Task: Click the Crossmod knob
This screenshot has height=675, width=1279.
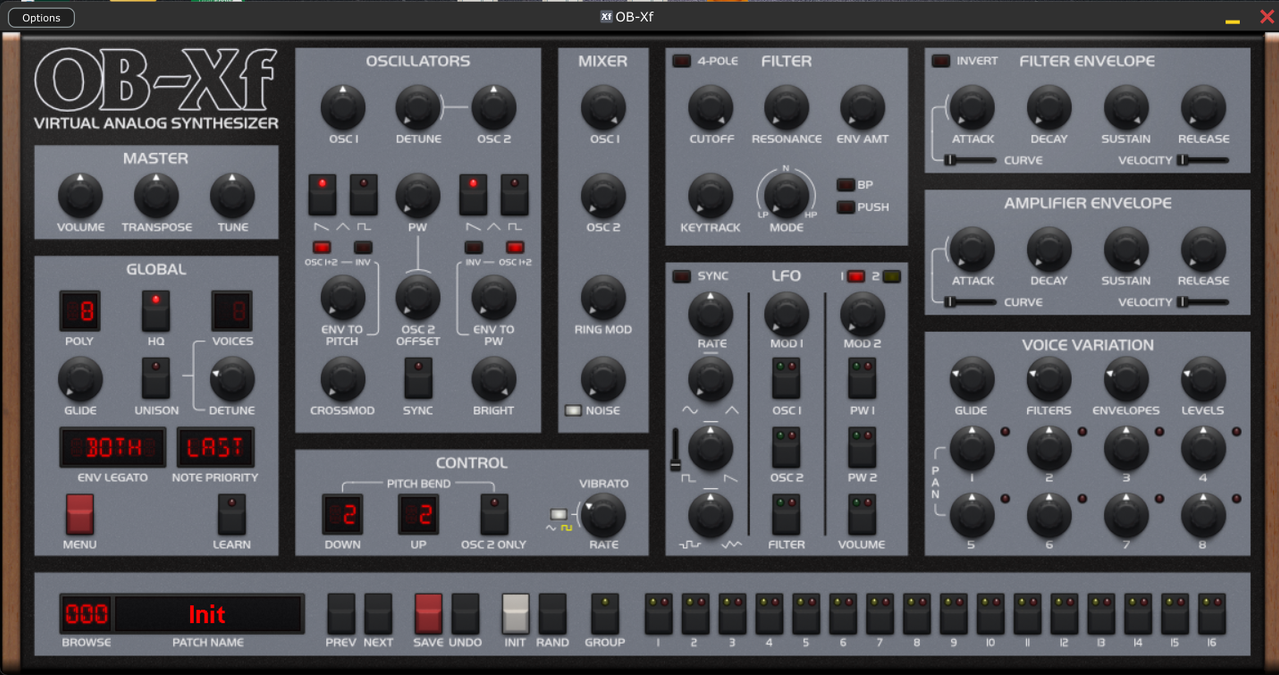Action: 343,379
